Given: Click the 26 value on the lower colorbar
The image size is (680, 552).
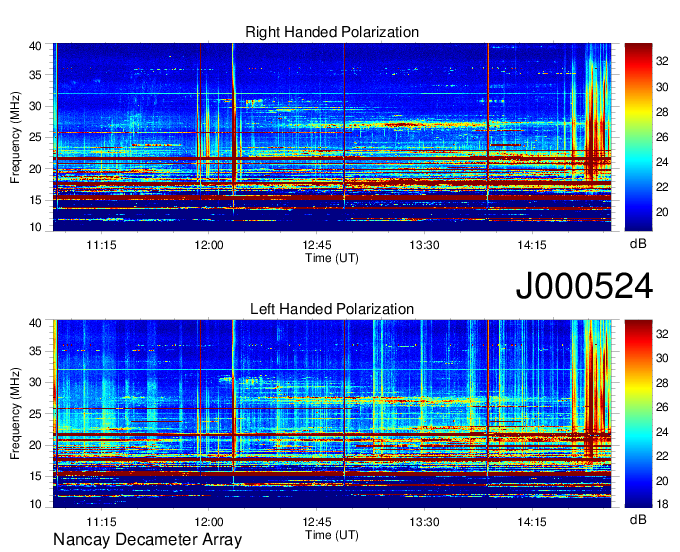Looking at the screenshot, I should (x=662, y=407).
